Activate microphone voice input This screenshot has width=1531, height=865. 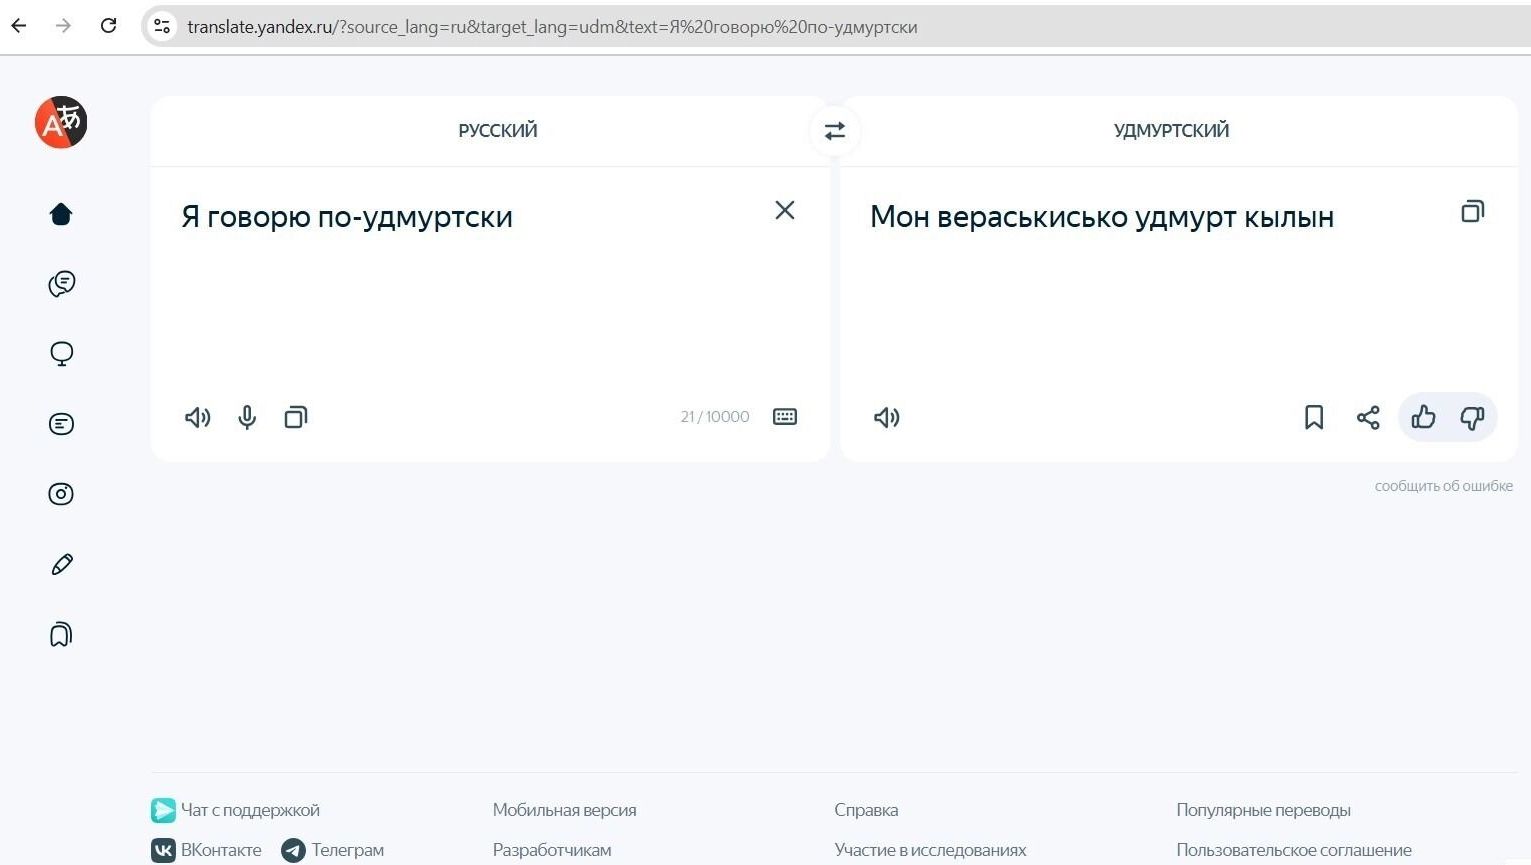(247, 417)
